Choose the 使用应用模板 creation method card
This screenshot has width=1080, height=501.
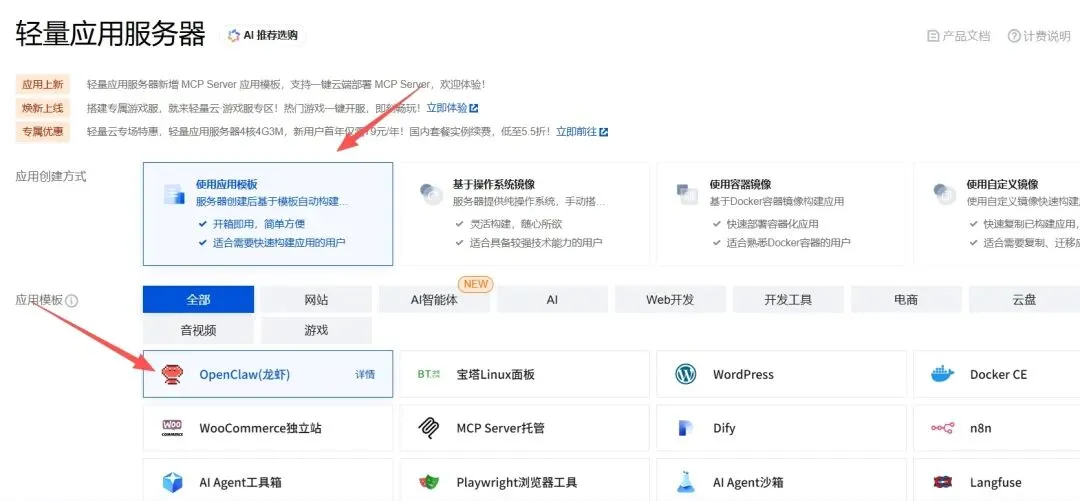coord(268,214)
